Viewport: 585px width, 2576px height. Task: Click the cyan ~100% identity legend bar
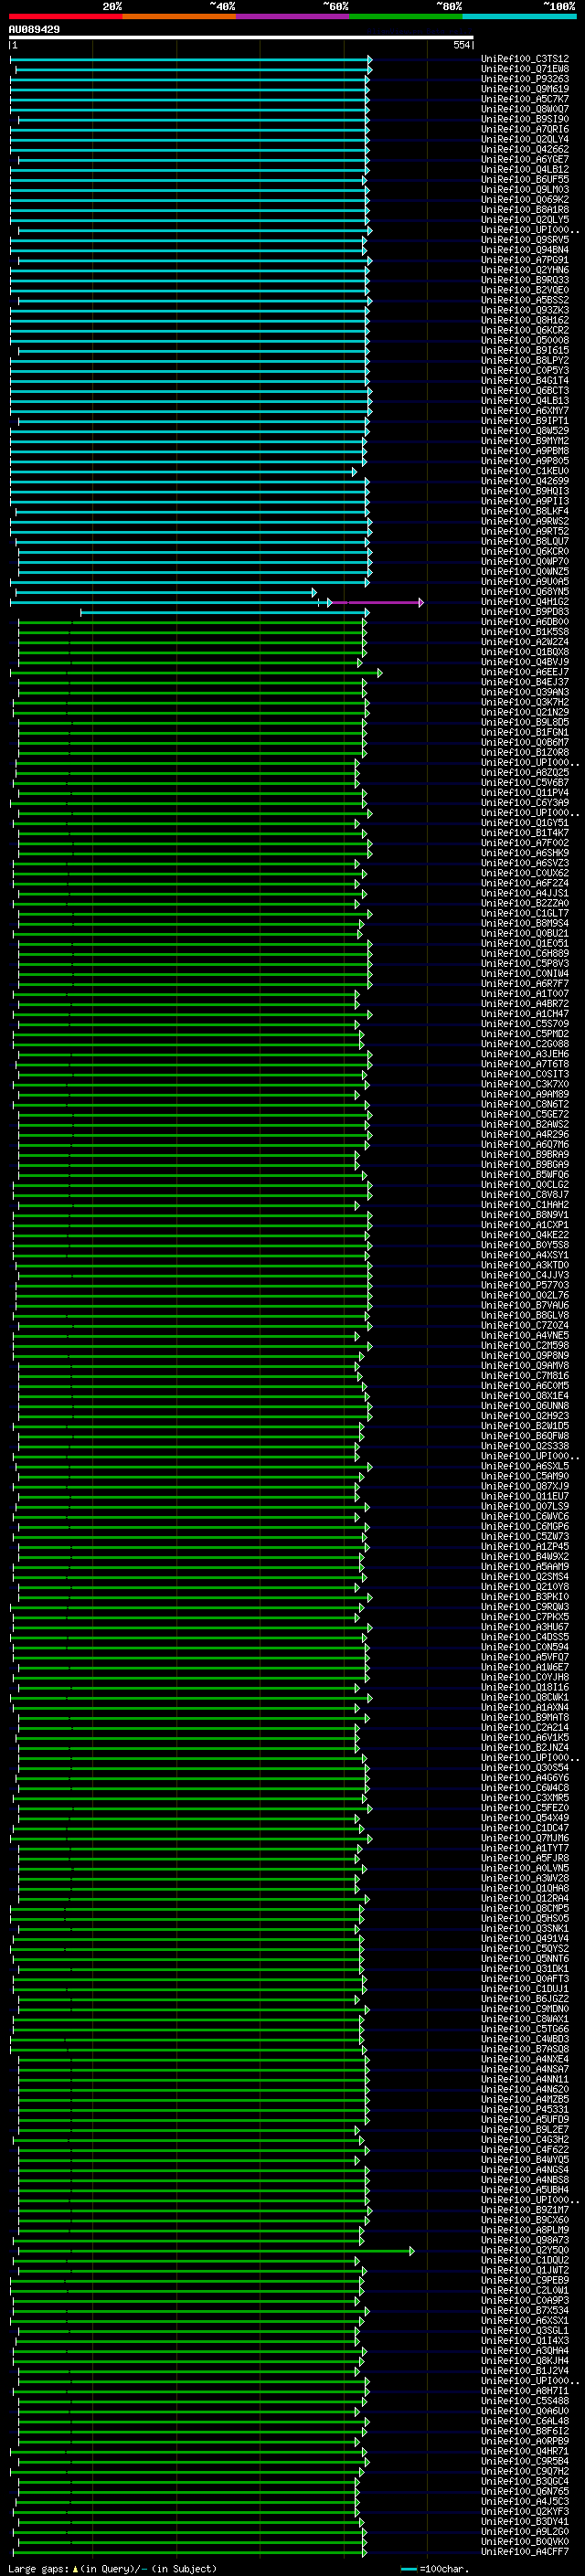pos(519,16)
